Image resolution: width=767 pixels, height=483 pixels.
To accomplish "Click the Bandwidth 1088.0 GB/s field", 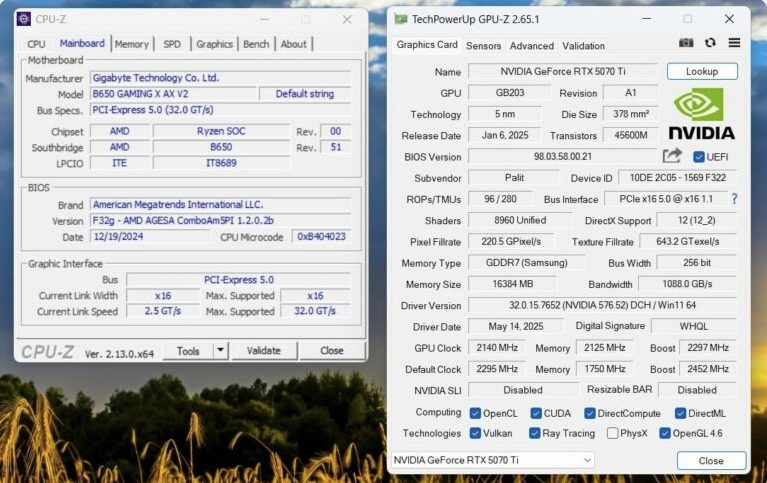I will coord(687,284).
